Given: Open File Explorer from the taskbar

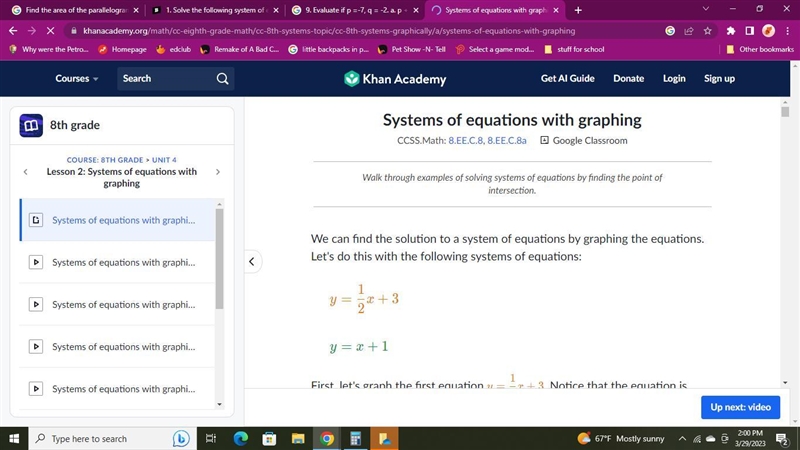Looking at the screenshot, I should [x=298, y=438].
